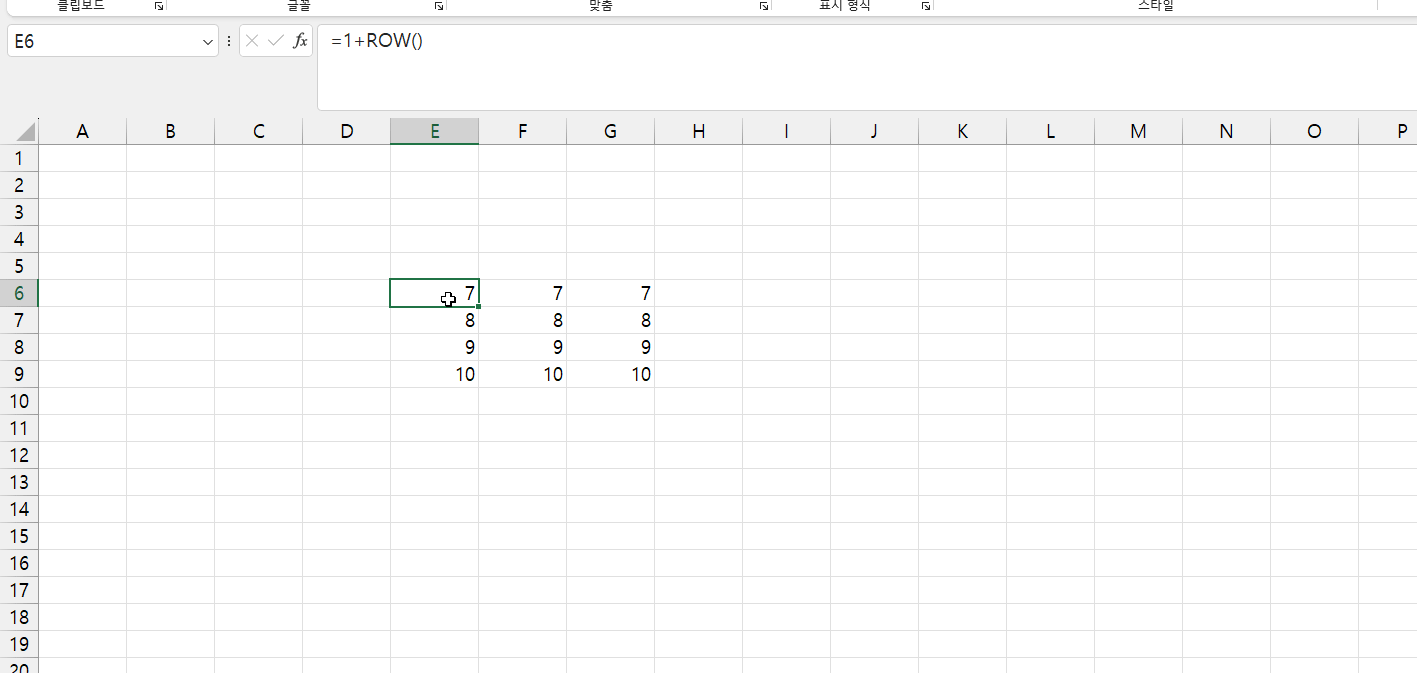Select row 6 header

pos(19,293)
